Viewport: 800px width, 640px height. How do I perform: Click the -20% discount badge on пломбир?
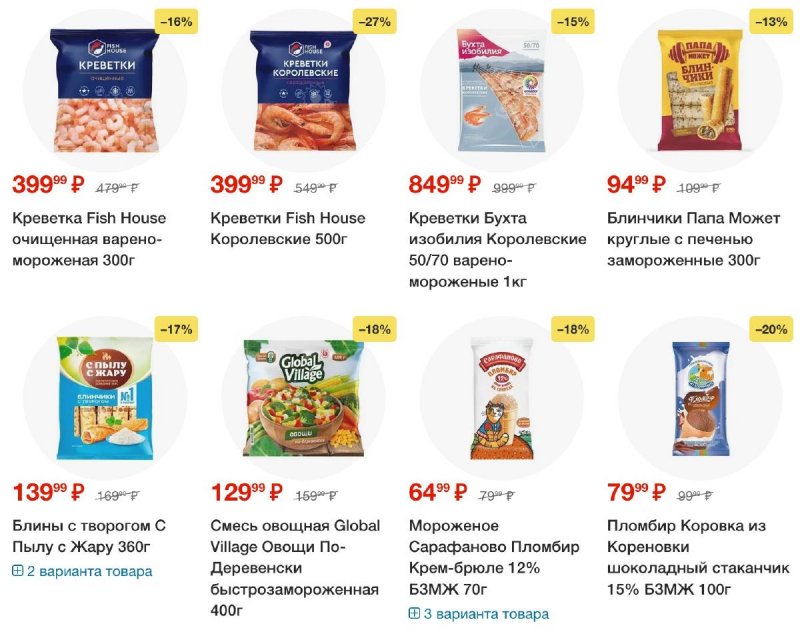(771, 329)
